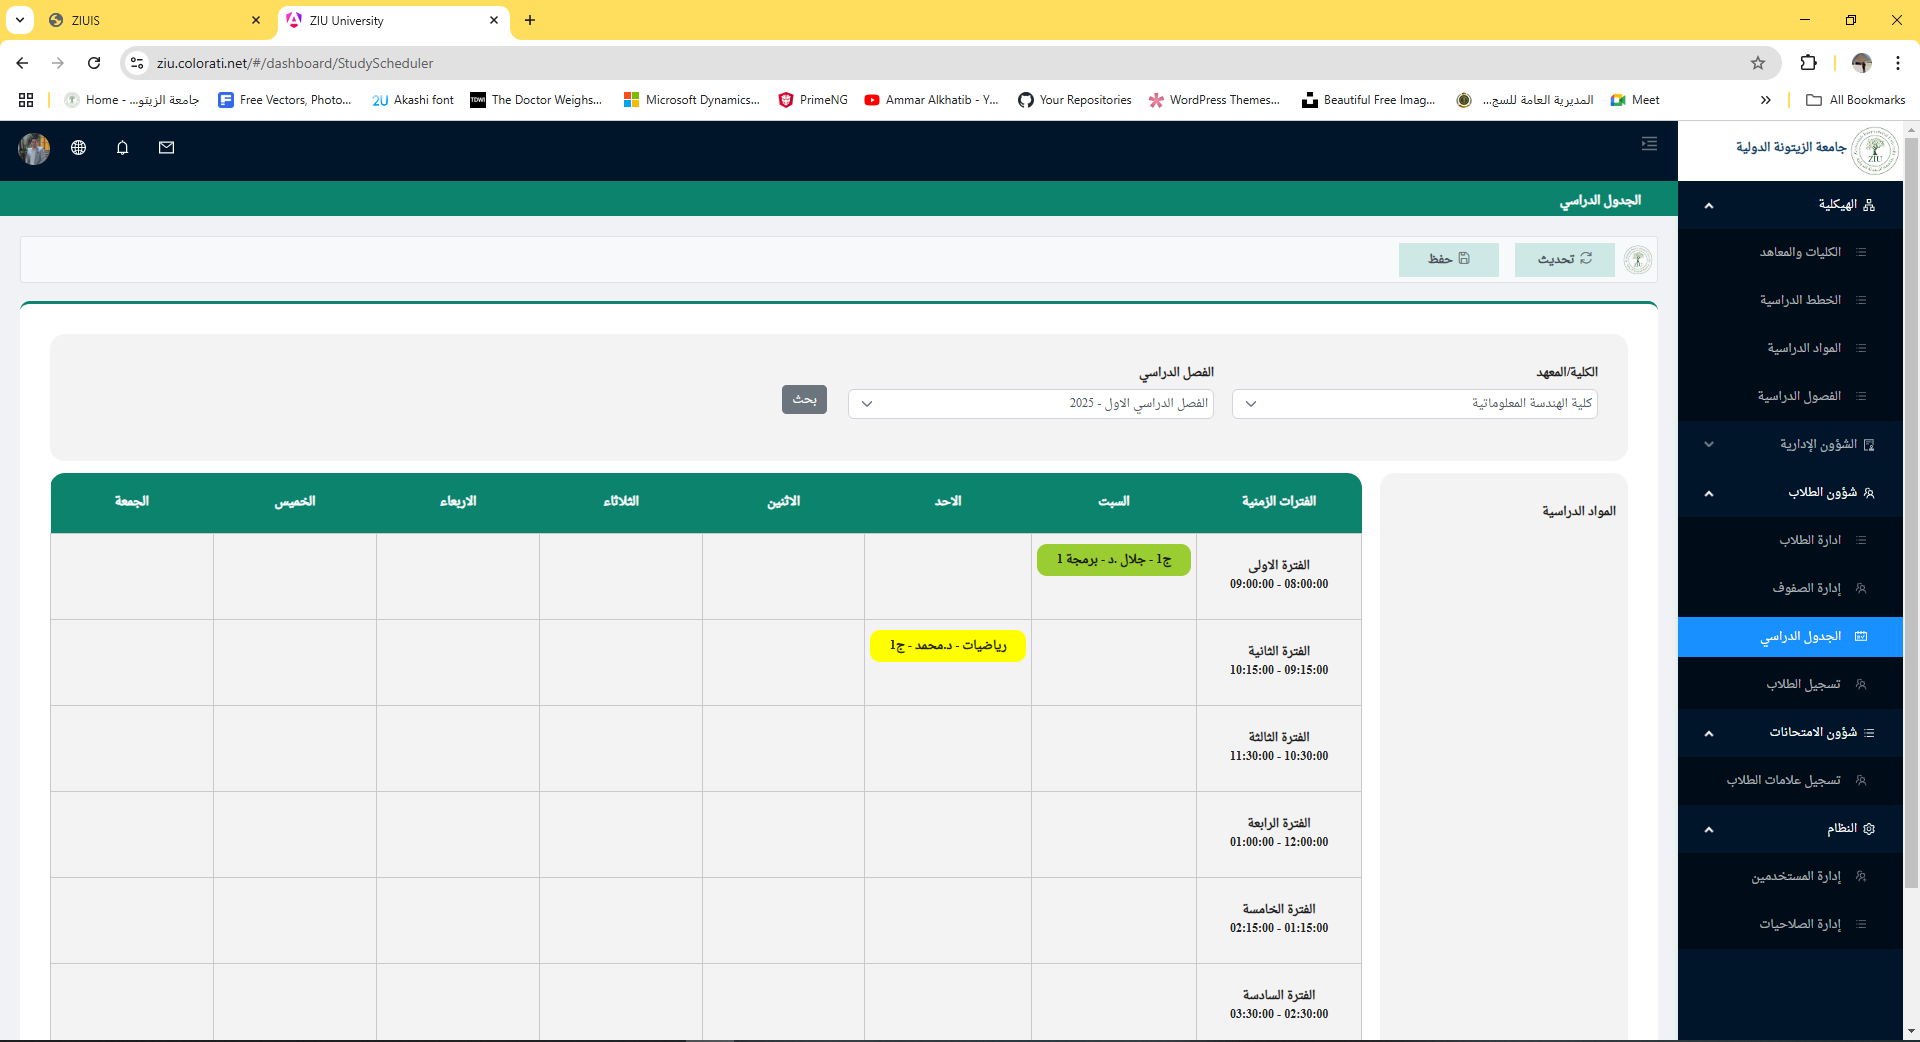
Task: Click the الفترة الثالثة time slot cell
Action: pyautogui.click(x=1279, y=748)
